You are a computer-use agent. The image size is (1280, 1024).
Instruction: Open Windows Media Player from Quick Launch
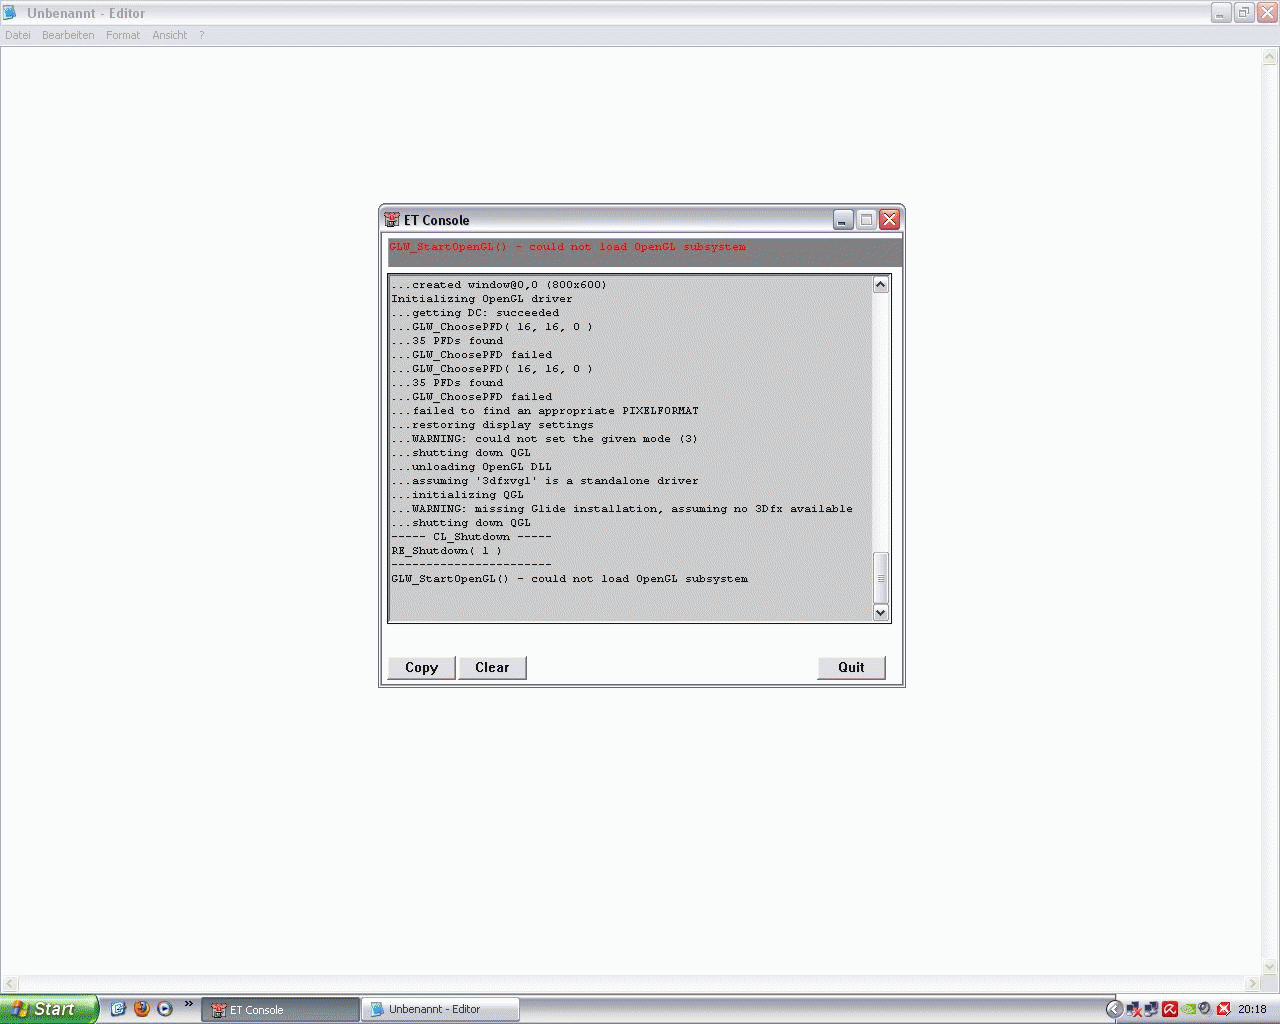[165, 1009]
